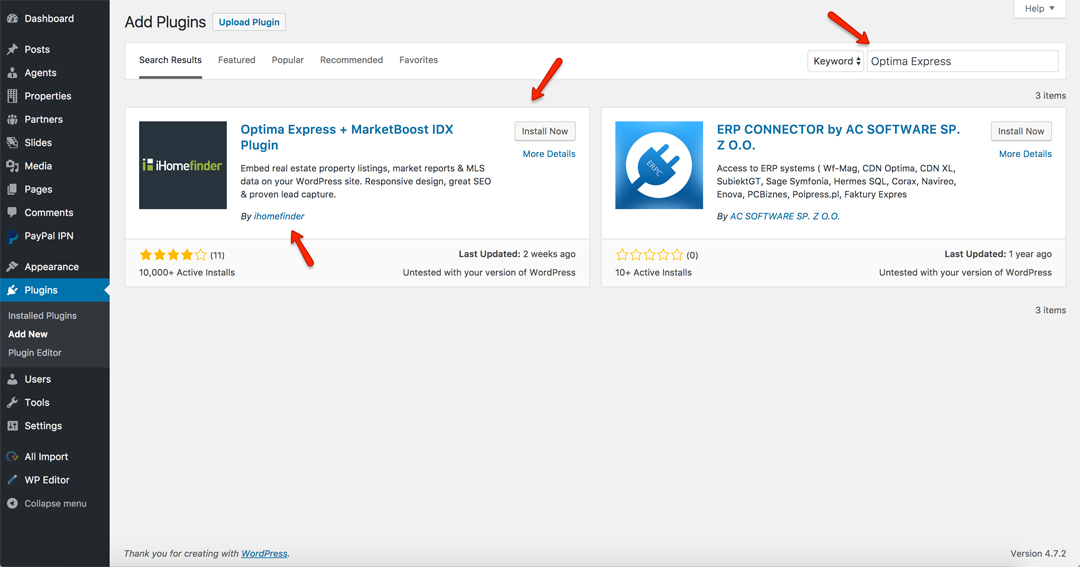
Task: Click the Add Plugins page heading
Action: point(165,22)
